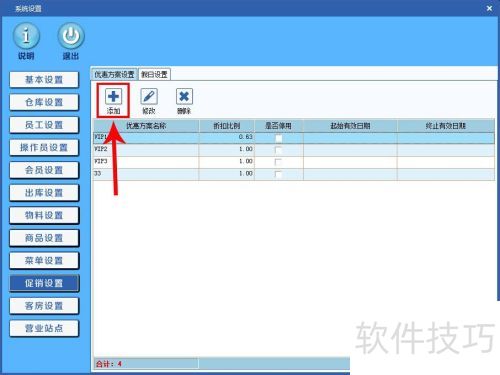This screenshot has height=375, width=500.
Task: Select the 促销设置 button
Action: point(44,283)
